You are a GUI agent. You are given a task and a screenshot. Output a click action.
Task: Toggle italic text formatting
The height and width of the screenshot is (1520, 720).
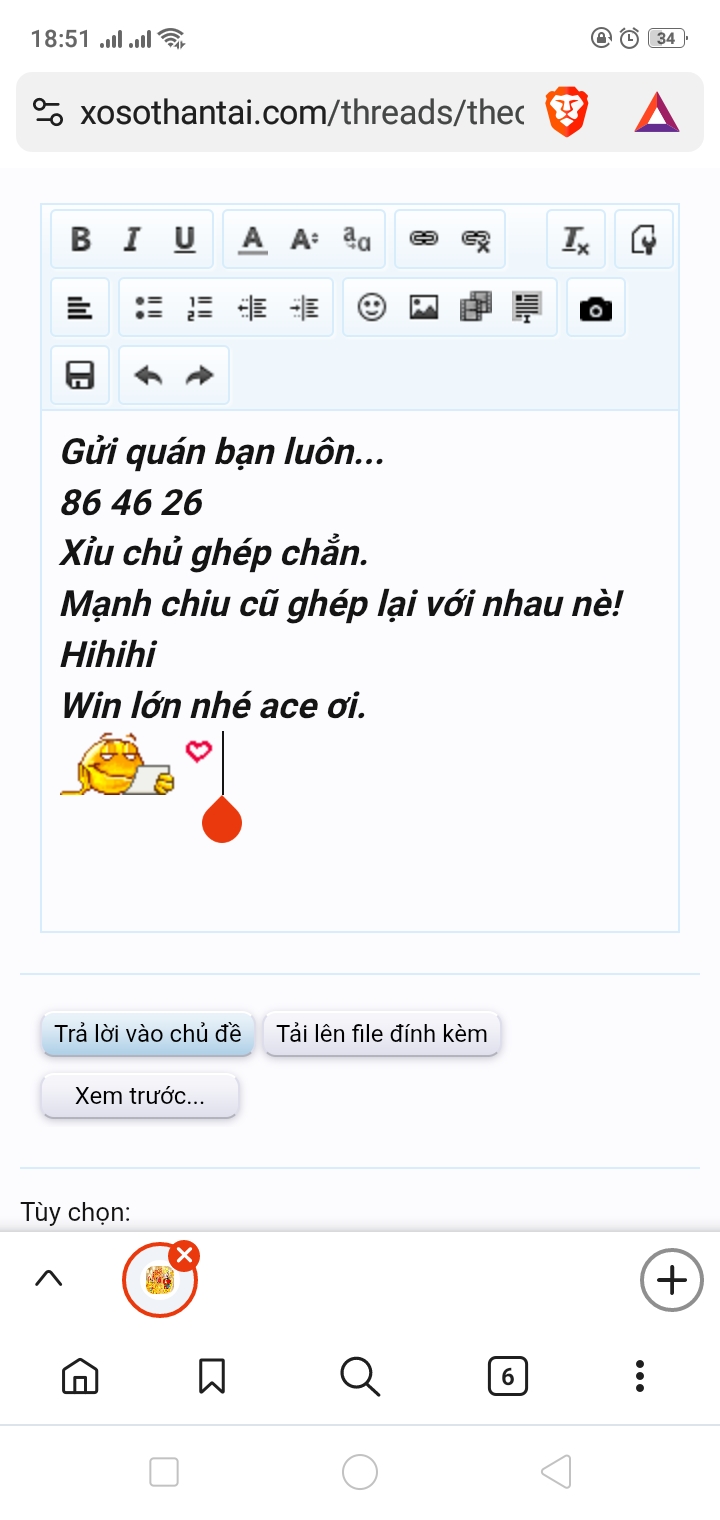tap(132, 240)
